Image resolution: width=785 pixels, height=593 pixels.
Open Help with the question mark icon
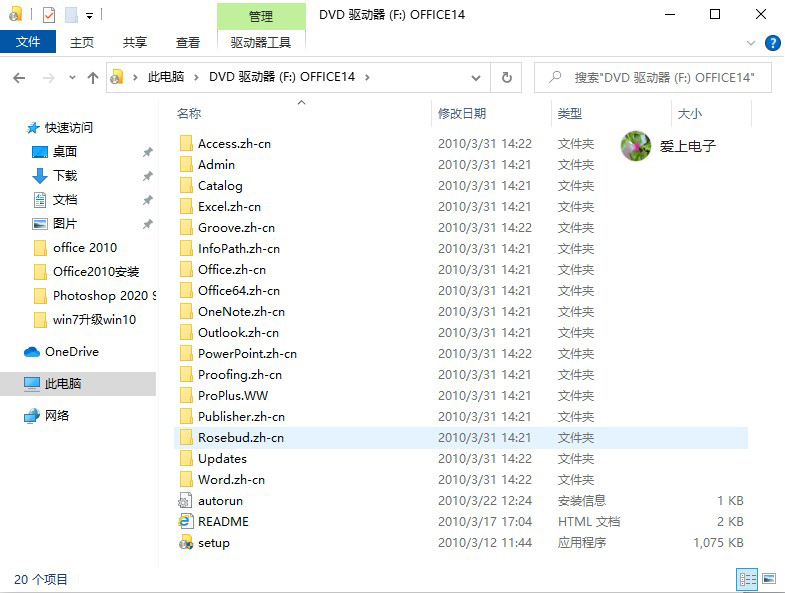coord(772,43)
